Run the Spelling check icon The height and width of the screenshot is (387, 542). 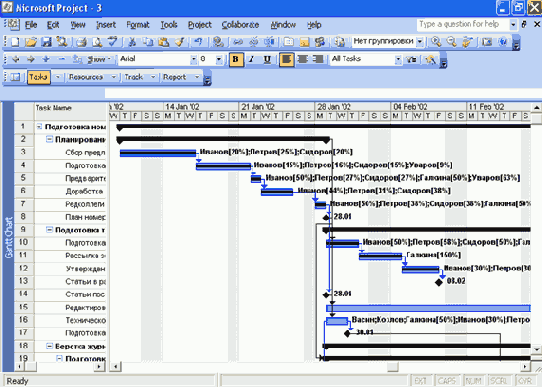[113, 42]
